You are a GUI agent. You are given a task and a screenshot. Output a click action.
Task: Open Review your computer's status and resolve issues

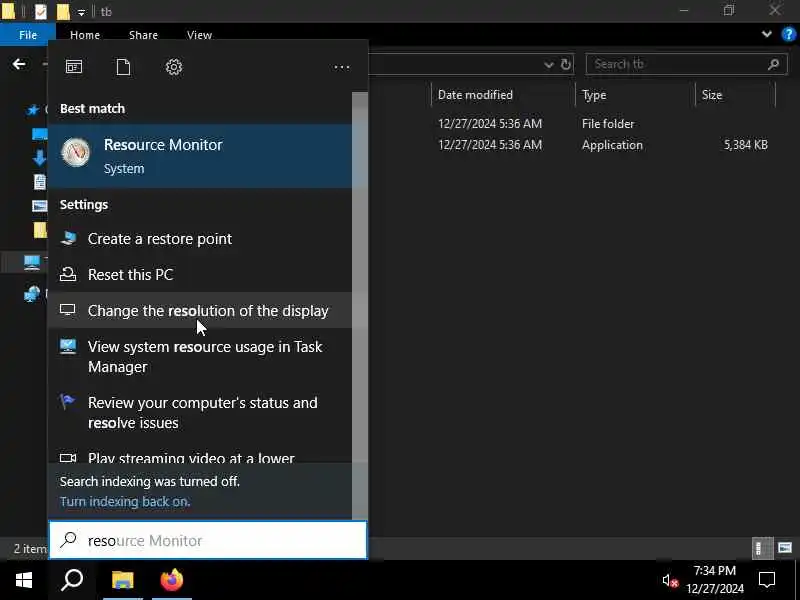click(x=200, y=413)
